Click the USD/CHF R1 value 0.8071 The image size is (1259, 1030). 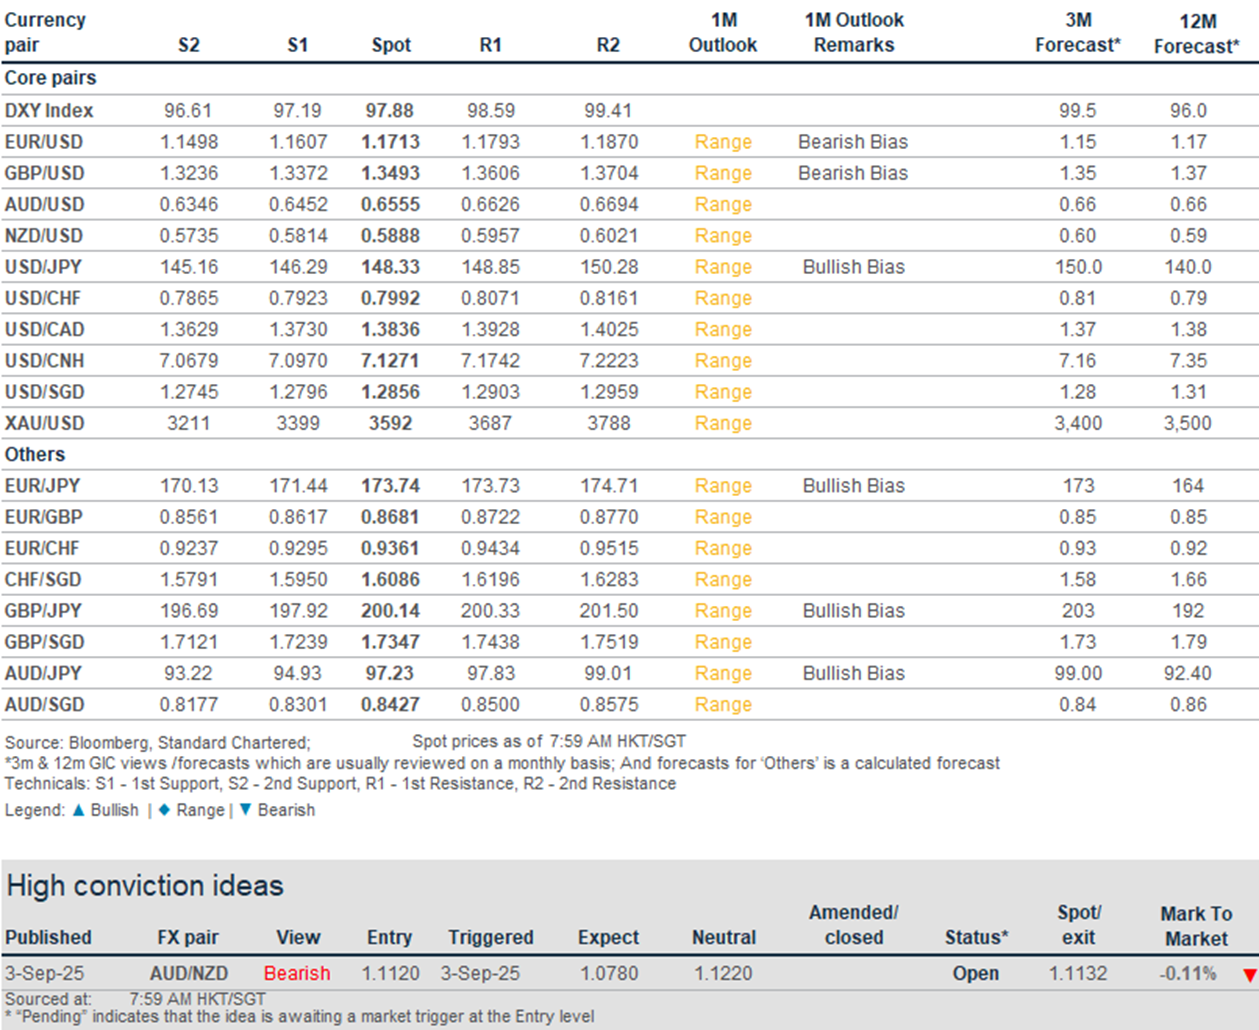(x=490, y=298)
